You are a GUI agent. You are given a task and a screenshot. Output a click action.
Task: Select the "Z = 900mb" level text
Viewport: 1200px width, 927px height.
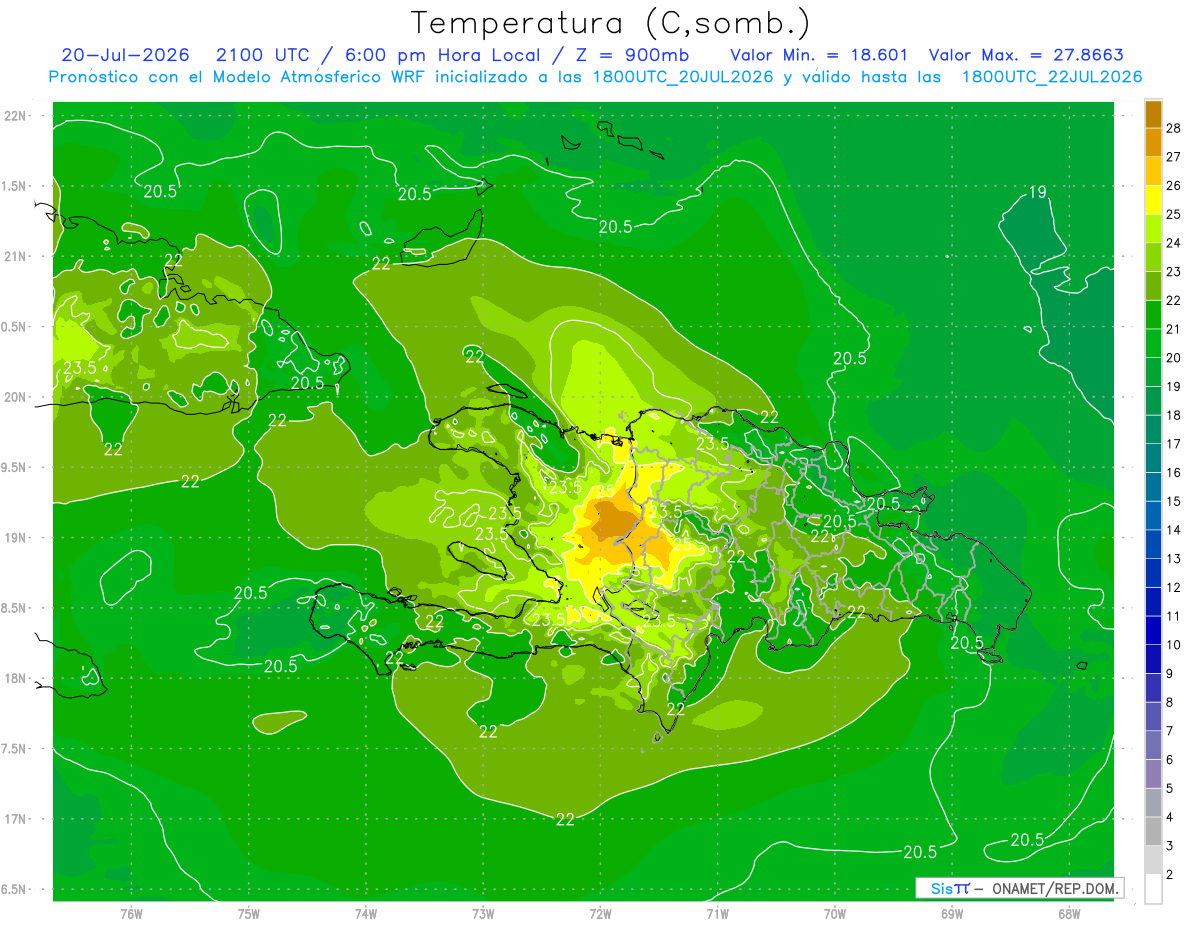632,55
